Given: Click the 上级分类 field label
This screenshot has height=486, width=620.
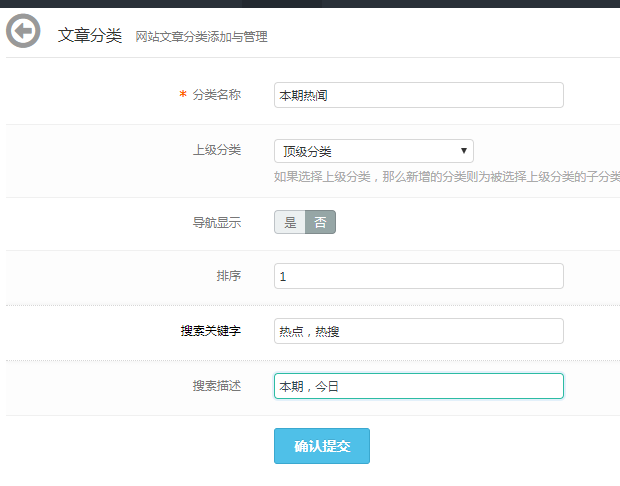Looking at the screenshot, I should [216, 150].
